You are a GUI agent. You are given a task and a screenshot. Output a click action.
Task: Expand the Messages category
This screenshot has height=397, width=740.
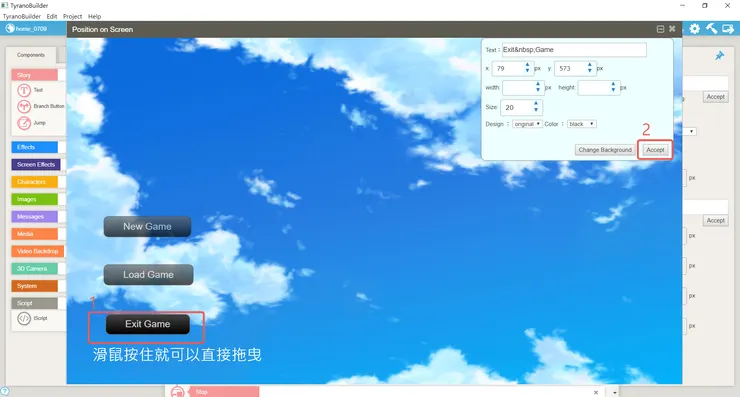click(x=34, y=217)
